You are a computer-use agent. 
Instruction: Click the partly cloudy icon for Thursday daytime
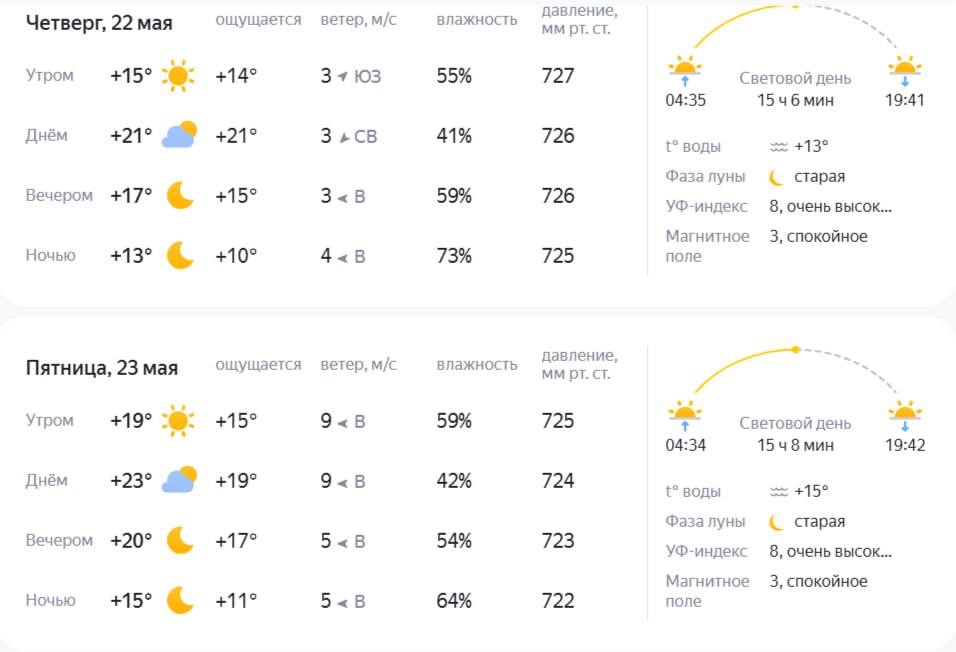tap(179, 135)
